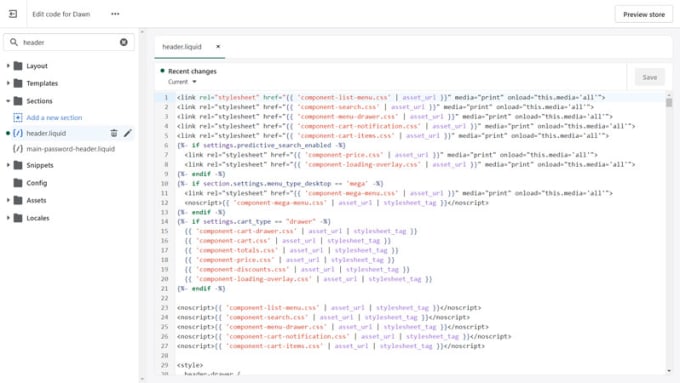This screenshot has width=680, height=383.
Task: Click the Add a new section icon
Action: (x=17, y=118)
